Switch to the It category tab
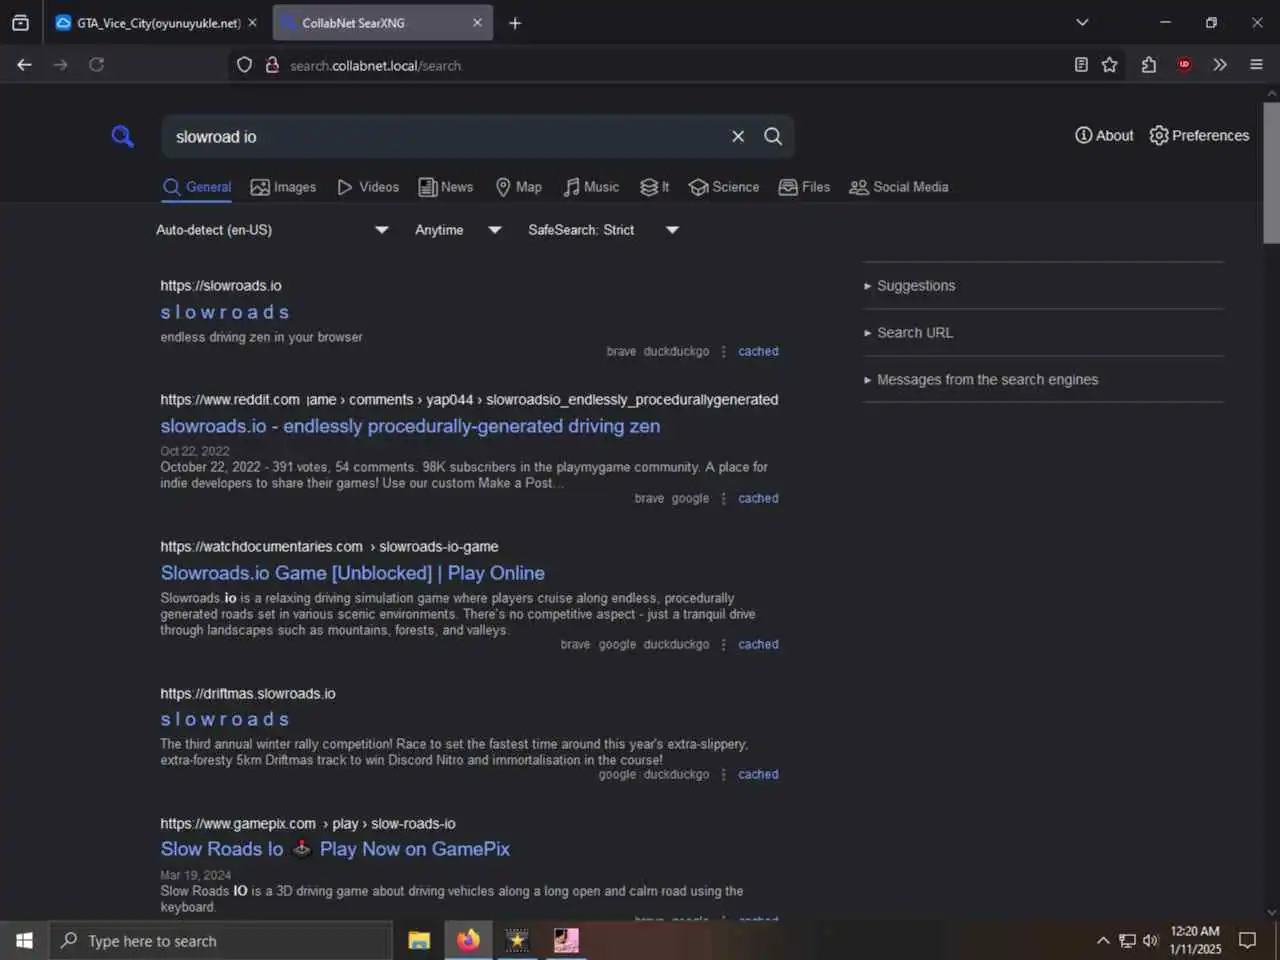This screenshot has height=960, width=1280. click(x=655, y=187)
